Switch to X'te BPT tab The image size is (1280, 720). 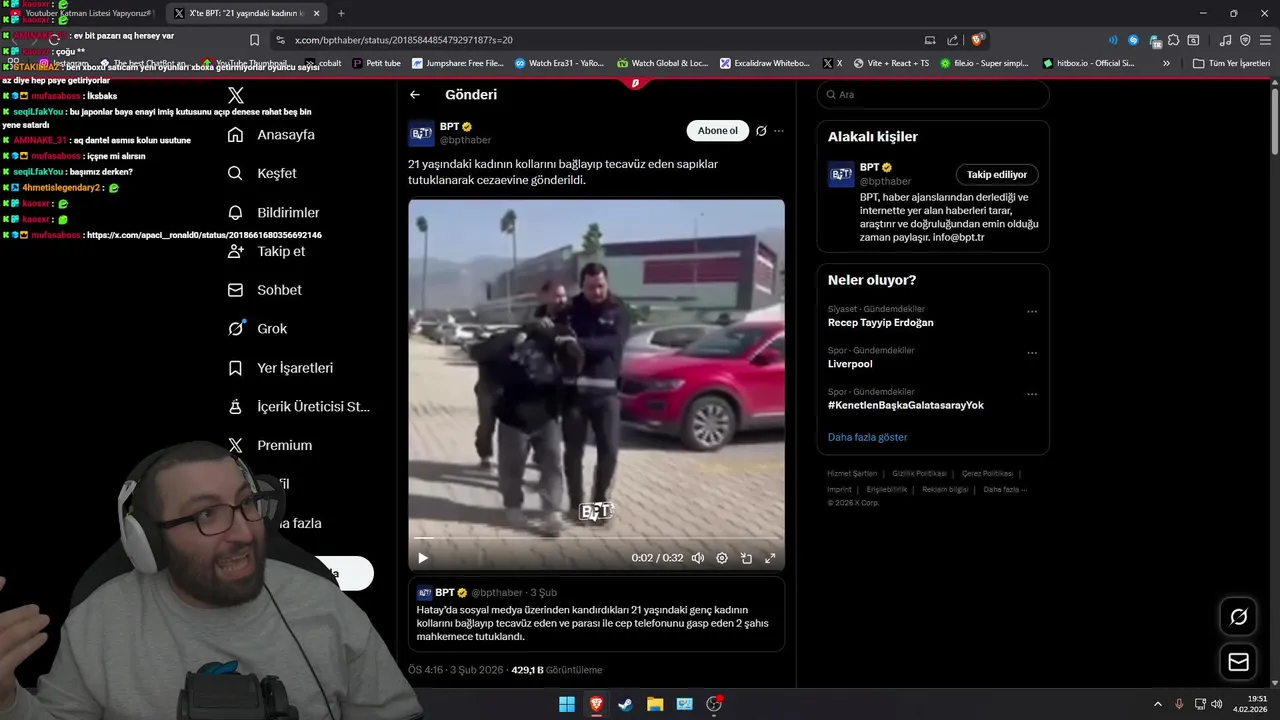click(x=246, y=13)
